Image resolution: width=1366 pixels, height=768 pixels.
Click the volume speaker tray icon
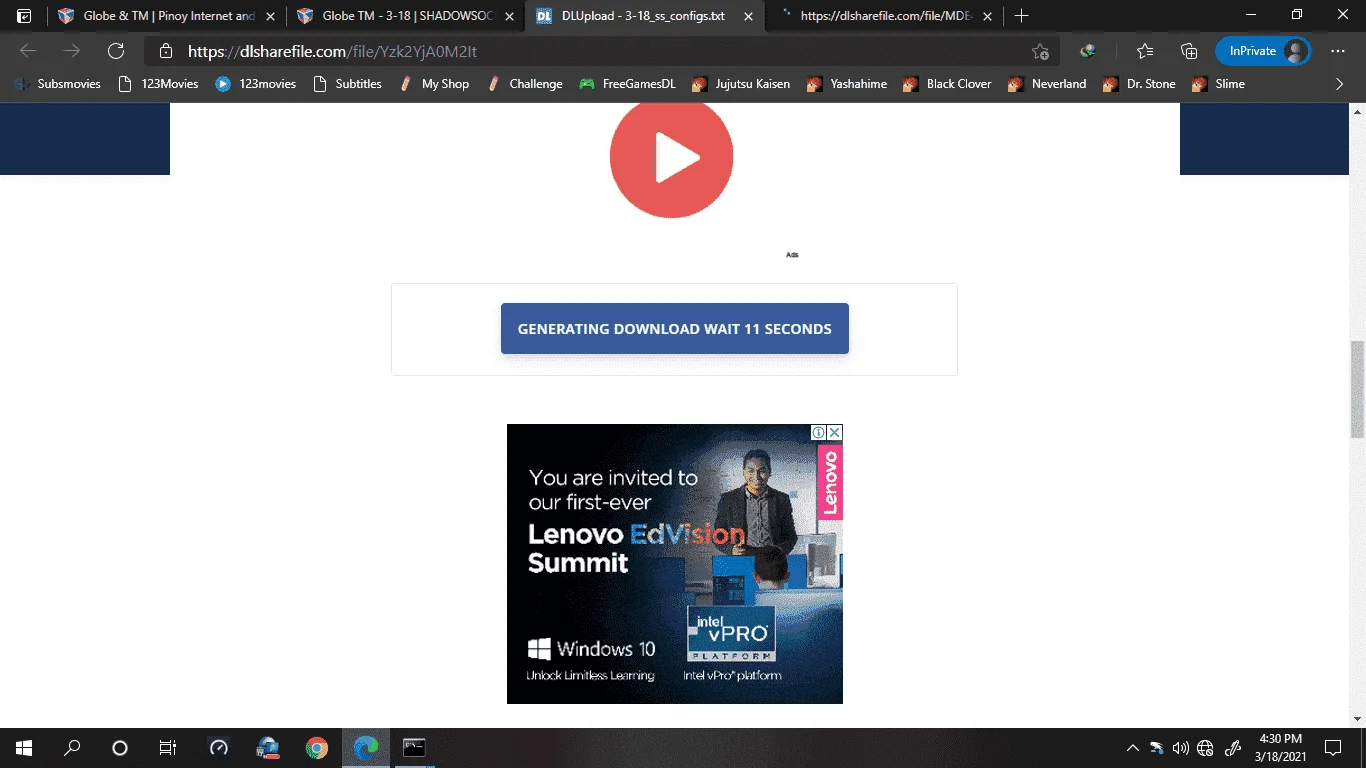click(x=1181, y=748)
